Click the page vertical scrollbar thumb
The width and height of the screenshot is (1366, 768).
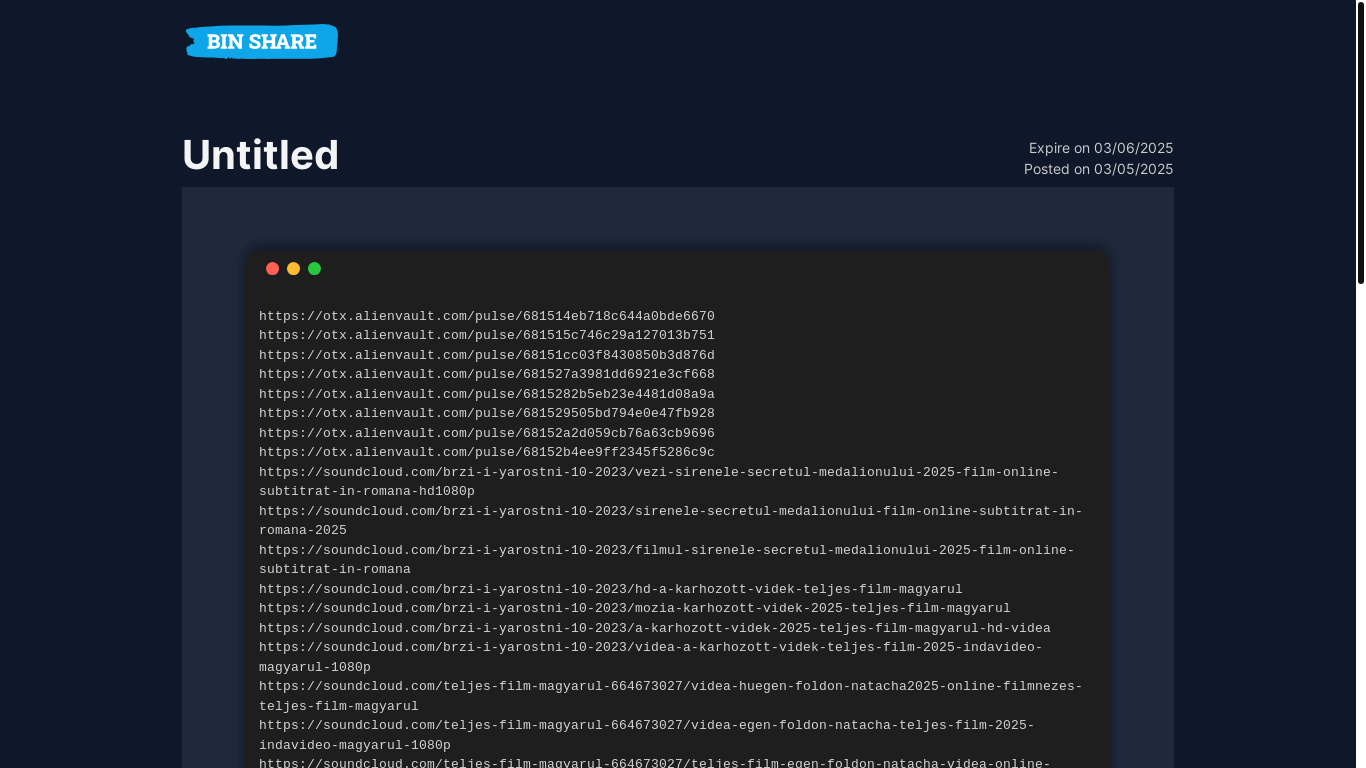coord(1360,142)
